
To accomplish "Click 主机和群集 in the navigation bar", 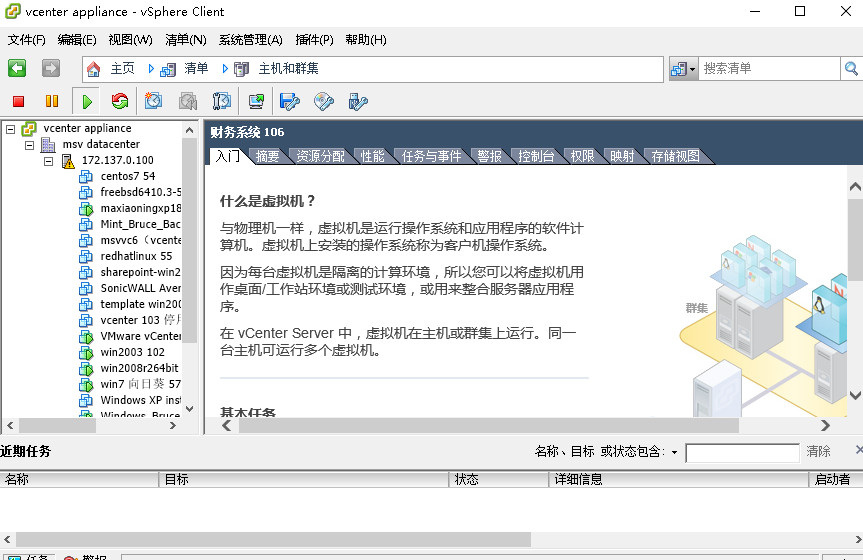I will 288,68.
